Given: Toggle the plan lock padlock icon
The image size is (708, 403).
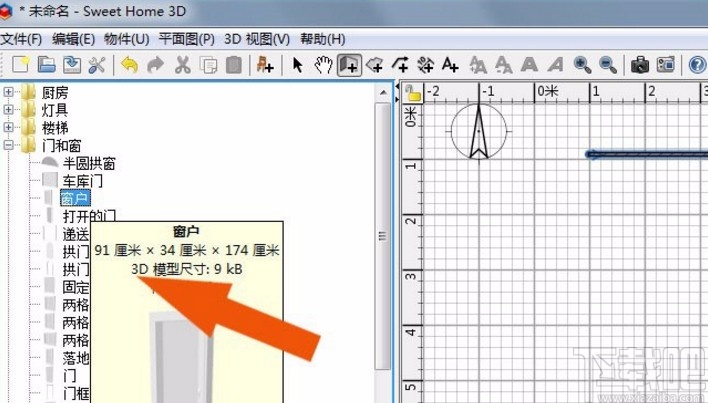Looking at the screenshot, I should [413, 93].
